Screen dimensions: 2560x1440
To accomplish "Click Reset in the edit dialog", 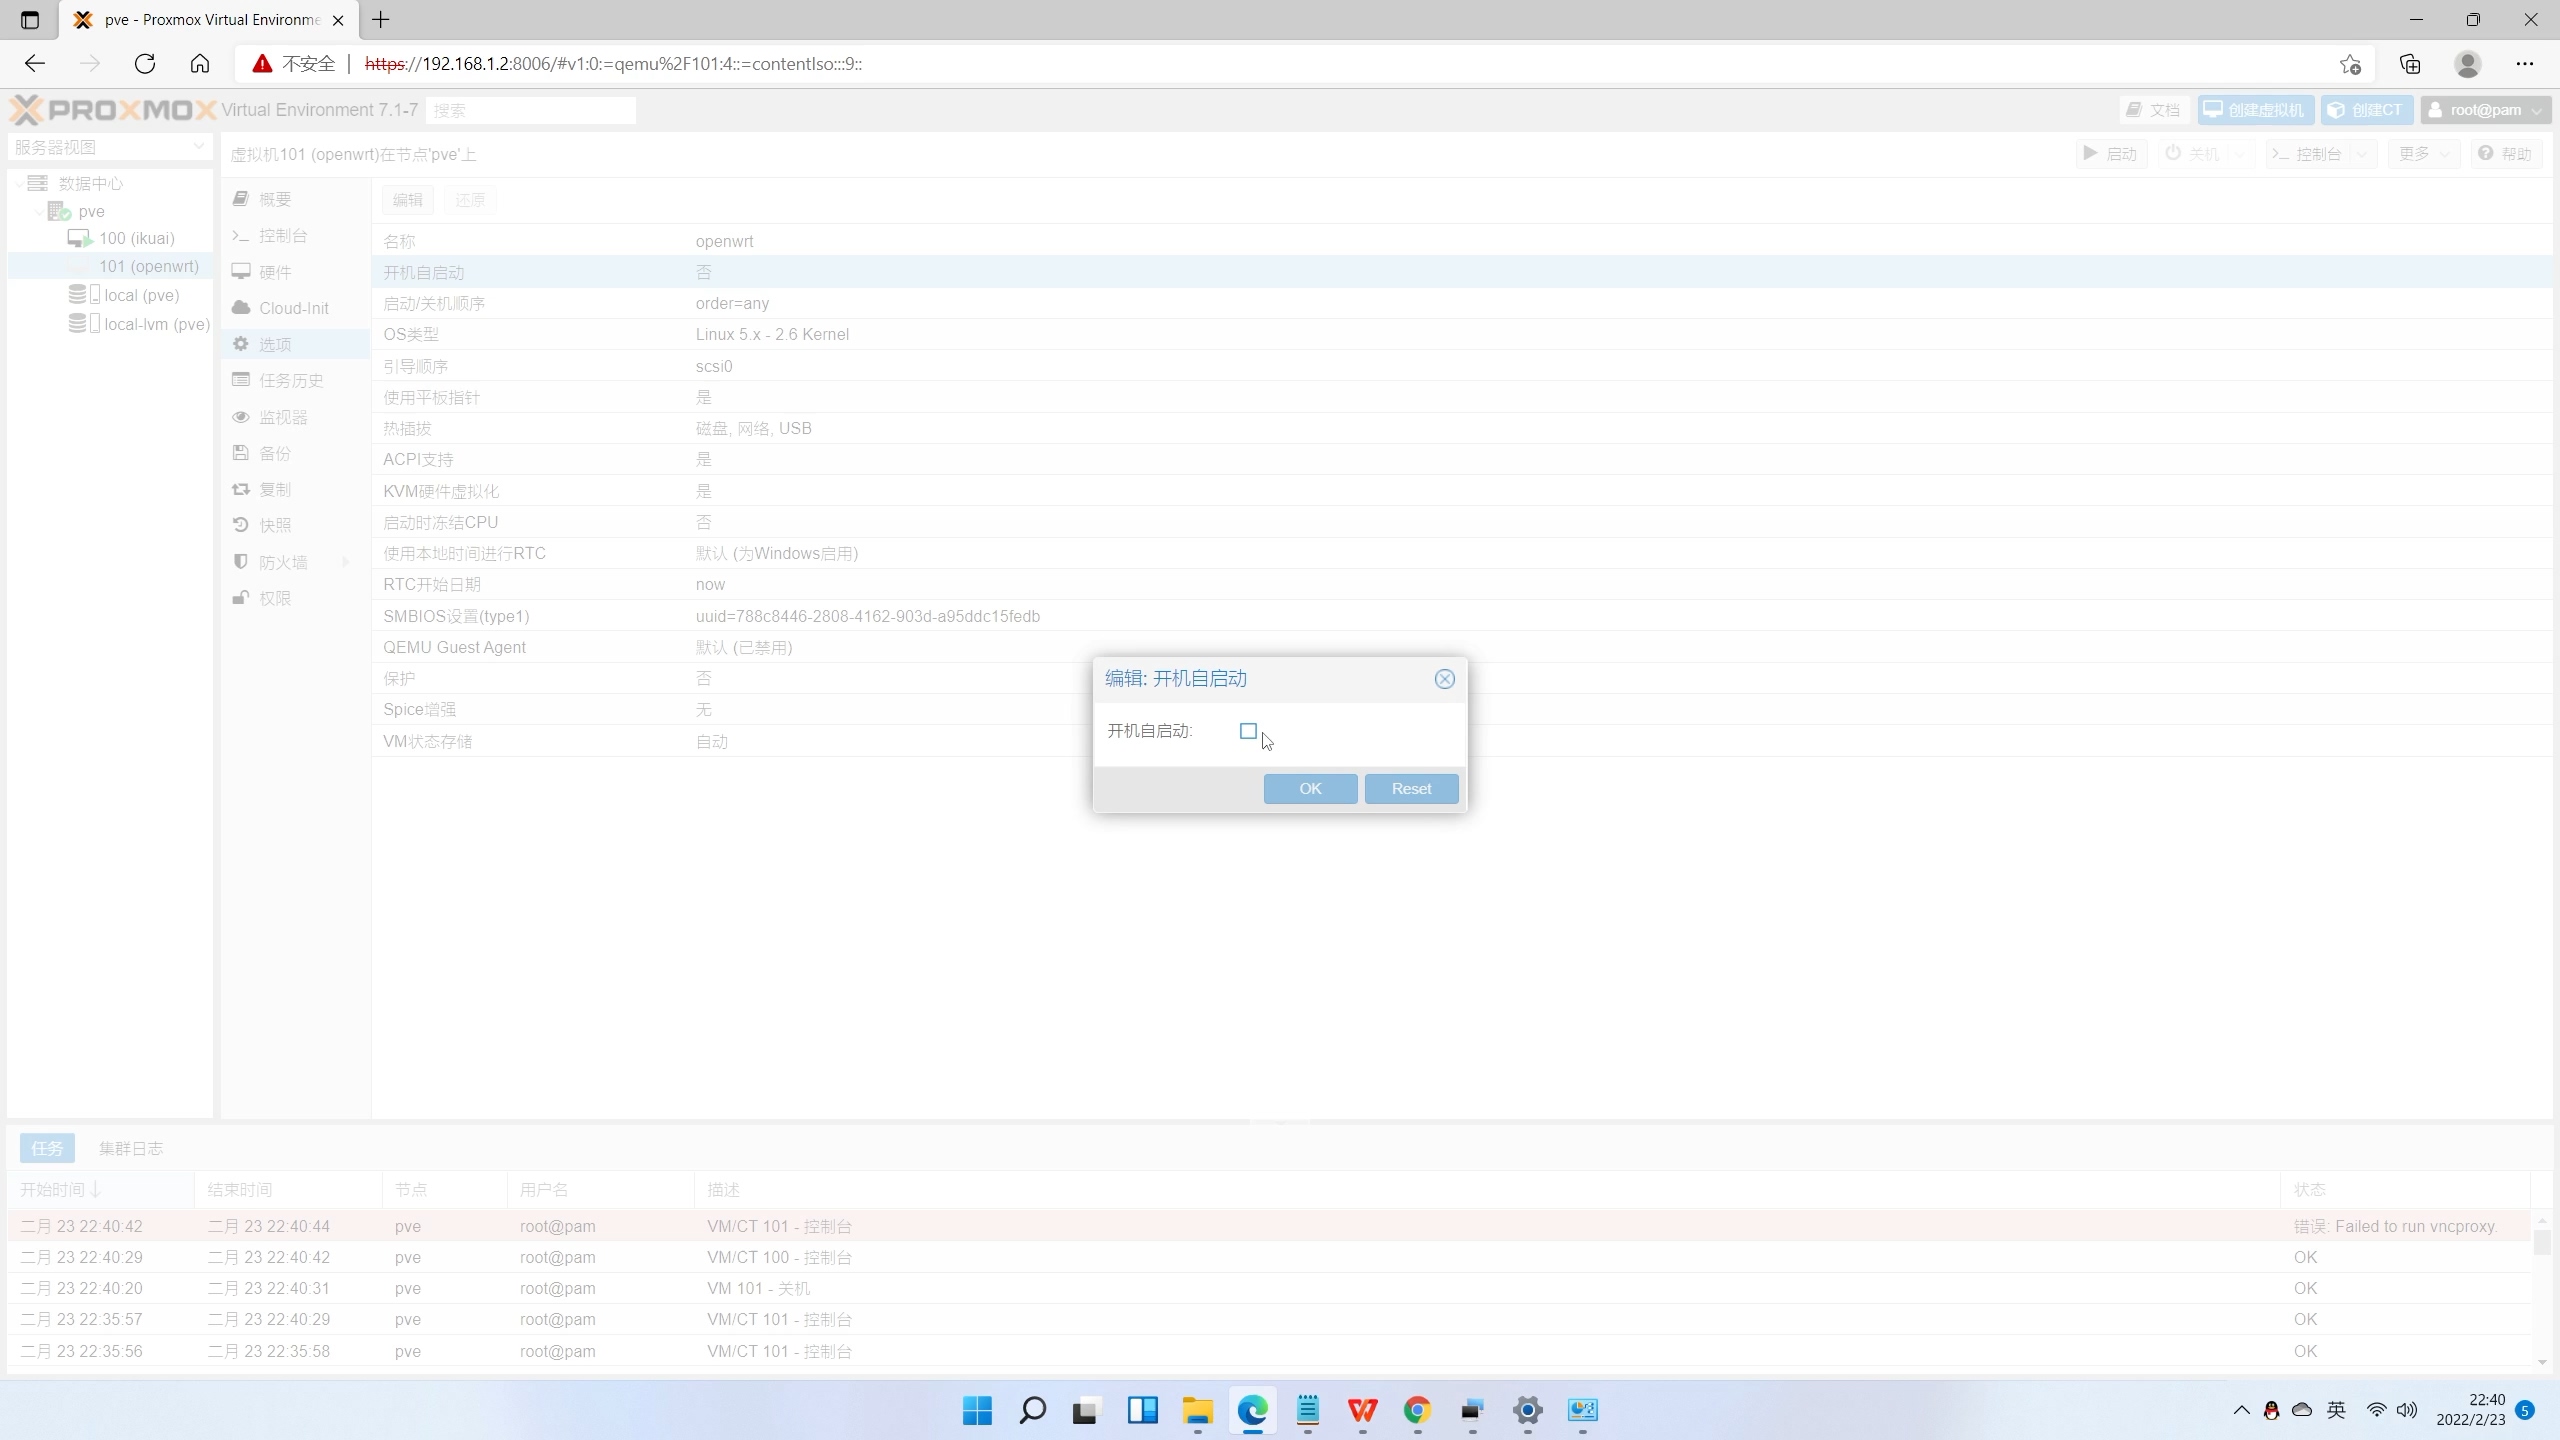I will coord(1411,789).
